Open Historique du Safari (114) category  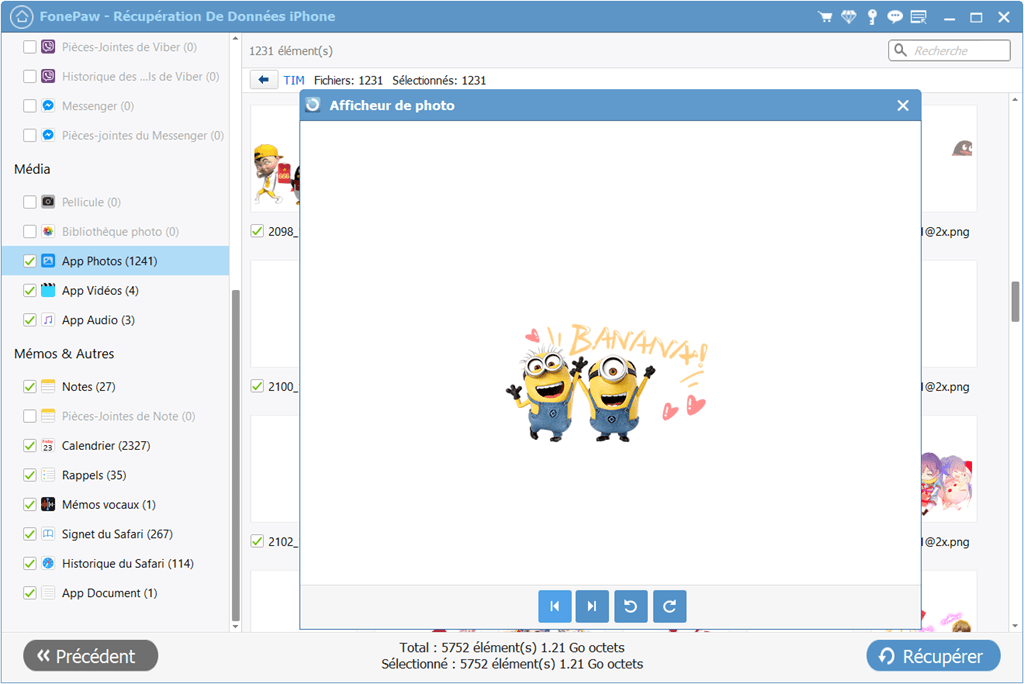pos(116,563)
